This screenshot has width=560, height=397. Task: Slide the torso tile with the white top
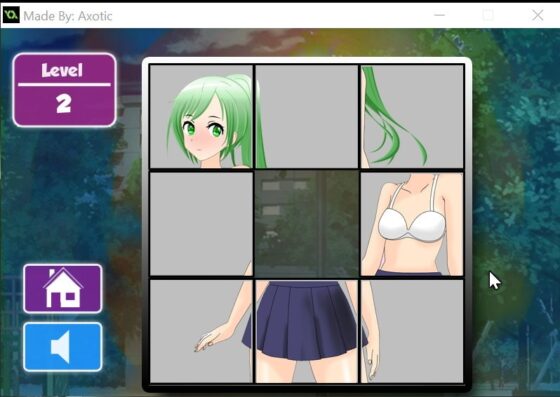pyautogui.click(x=412, y=224)
